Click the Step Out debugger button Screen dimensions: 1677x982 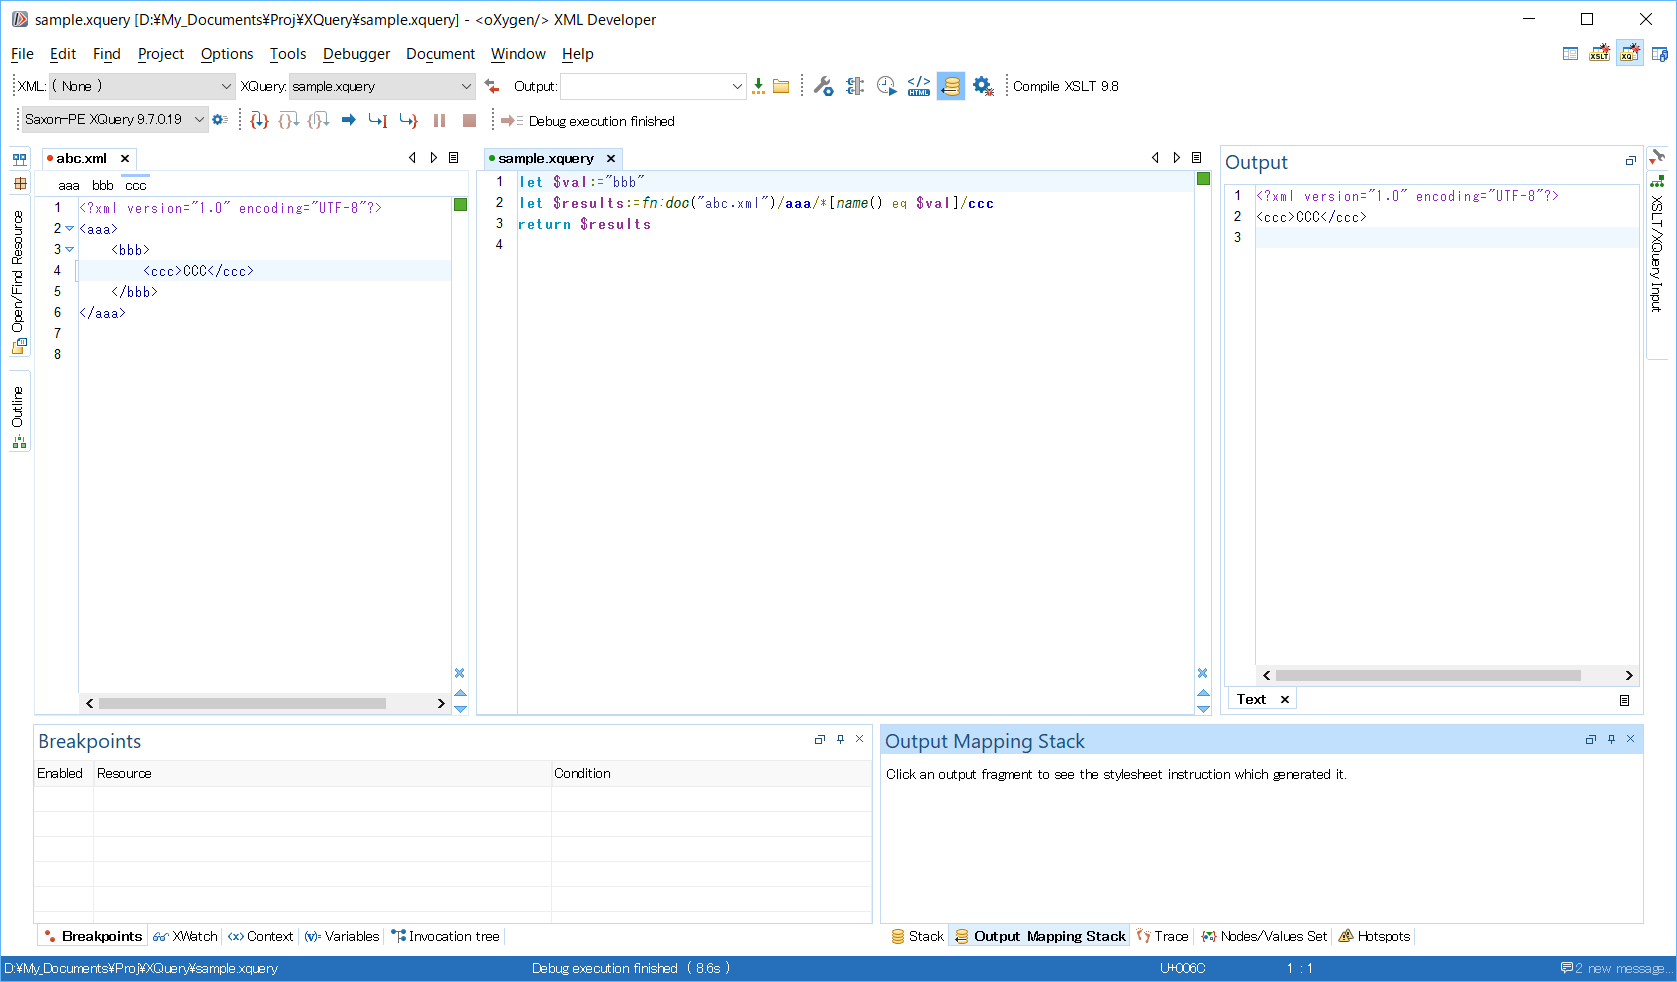tap(319, 121)
